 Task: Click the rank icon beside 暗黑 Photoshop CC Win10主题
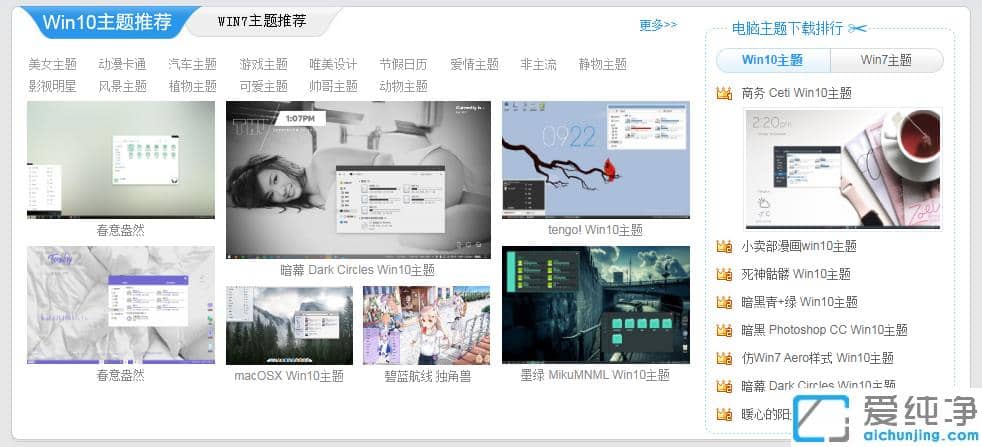click(725, 330)
